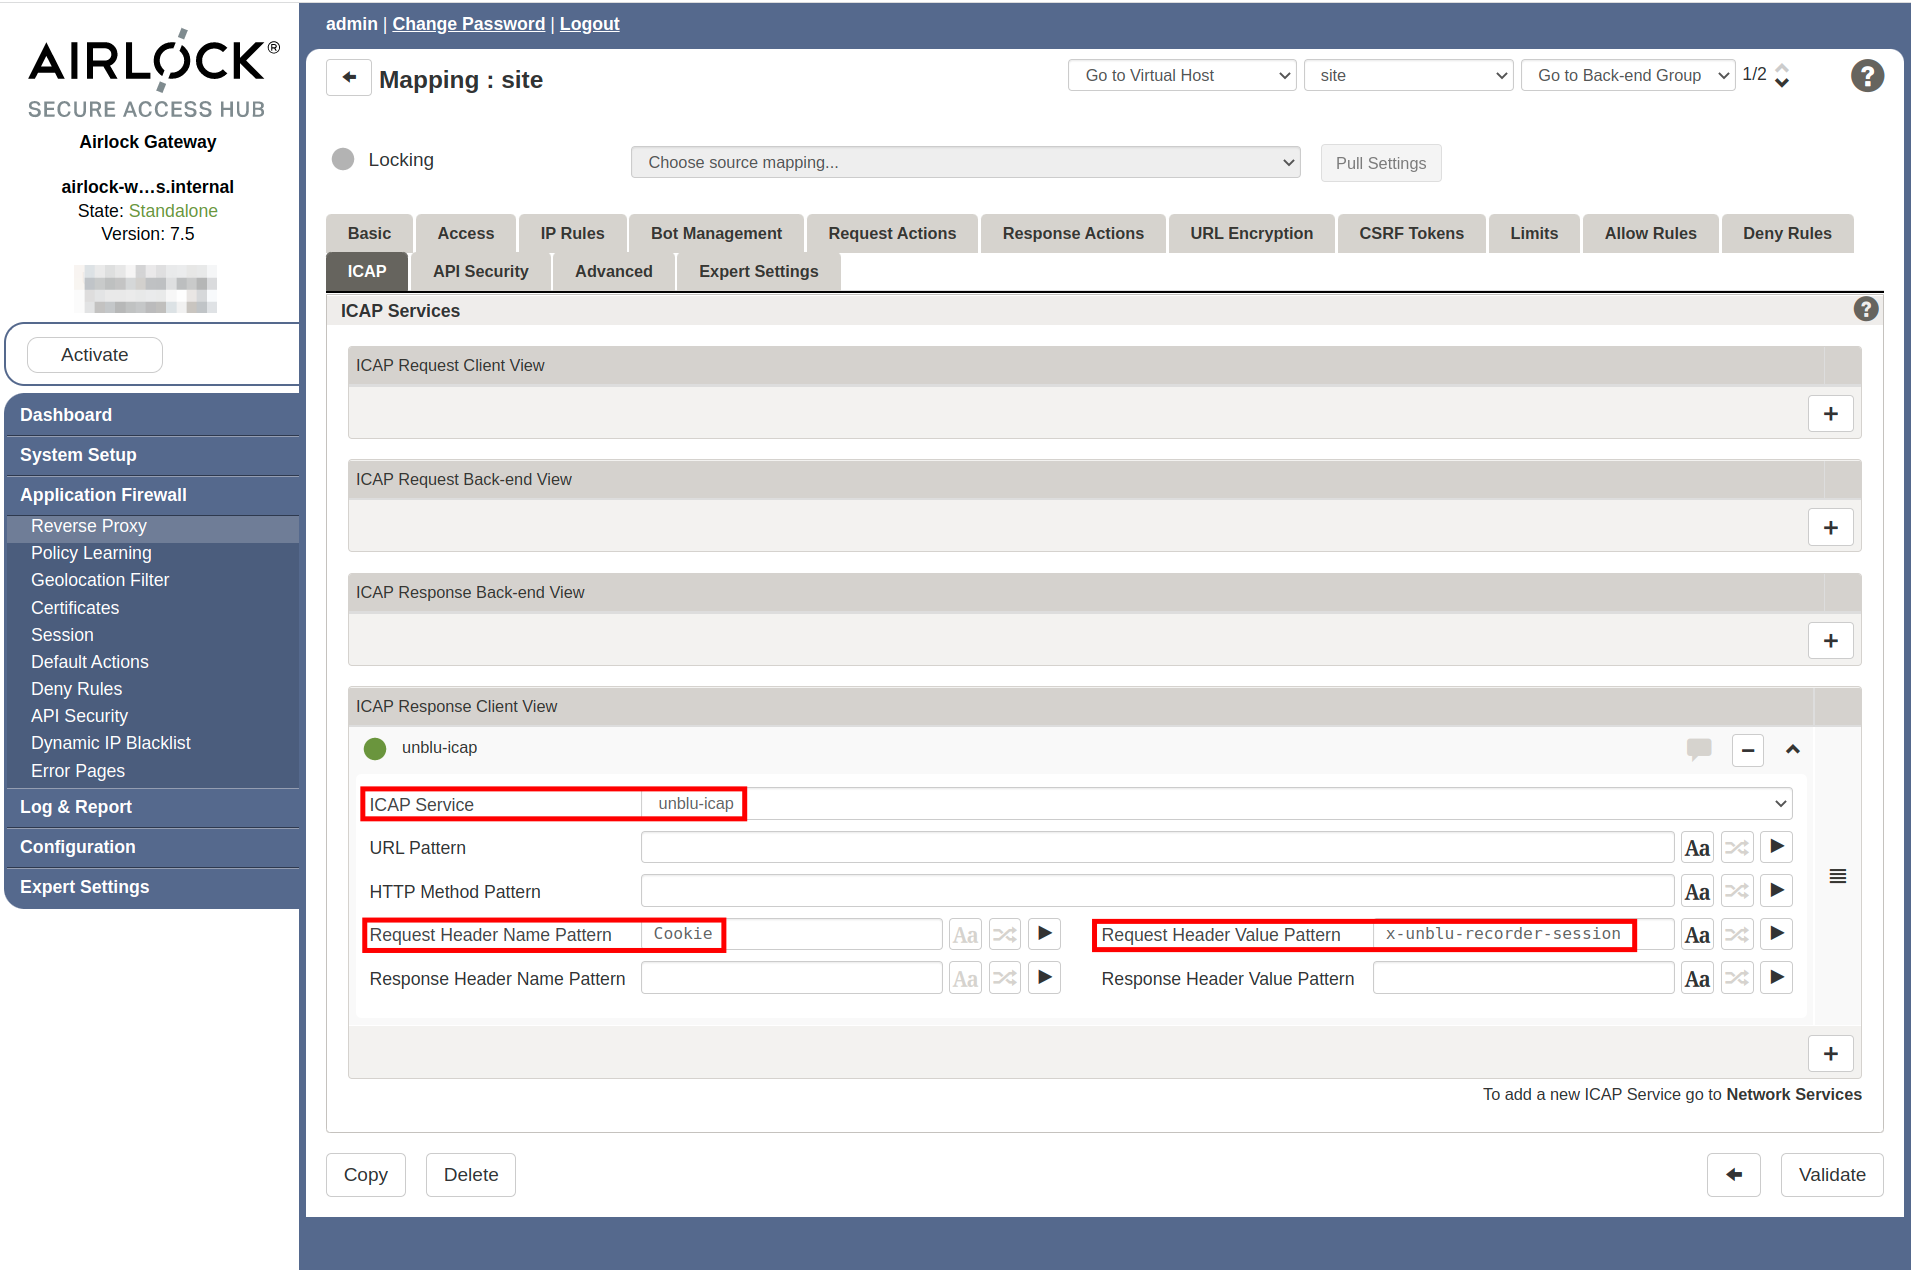Viewport: 1911px width, 1270px height.
Task: Toggle Aa on Request Header Value Pattern
Action: 1697,933
